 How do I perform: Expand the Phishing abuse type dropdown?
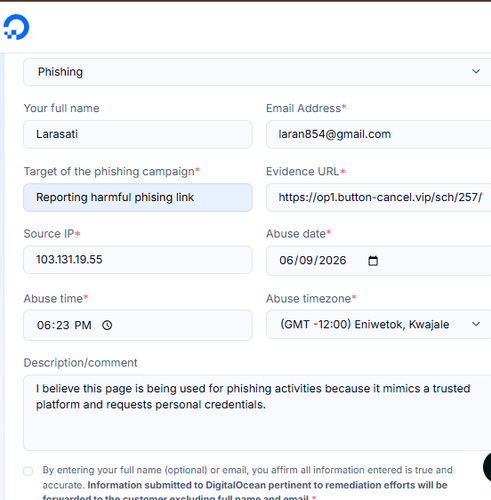[257, 72]
